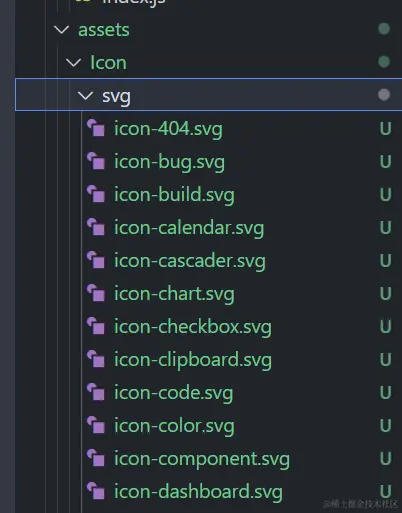Select the purple icon beside icon-build.svg
The height and width of the screenshot is (513, 402).
point(96,194)
